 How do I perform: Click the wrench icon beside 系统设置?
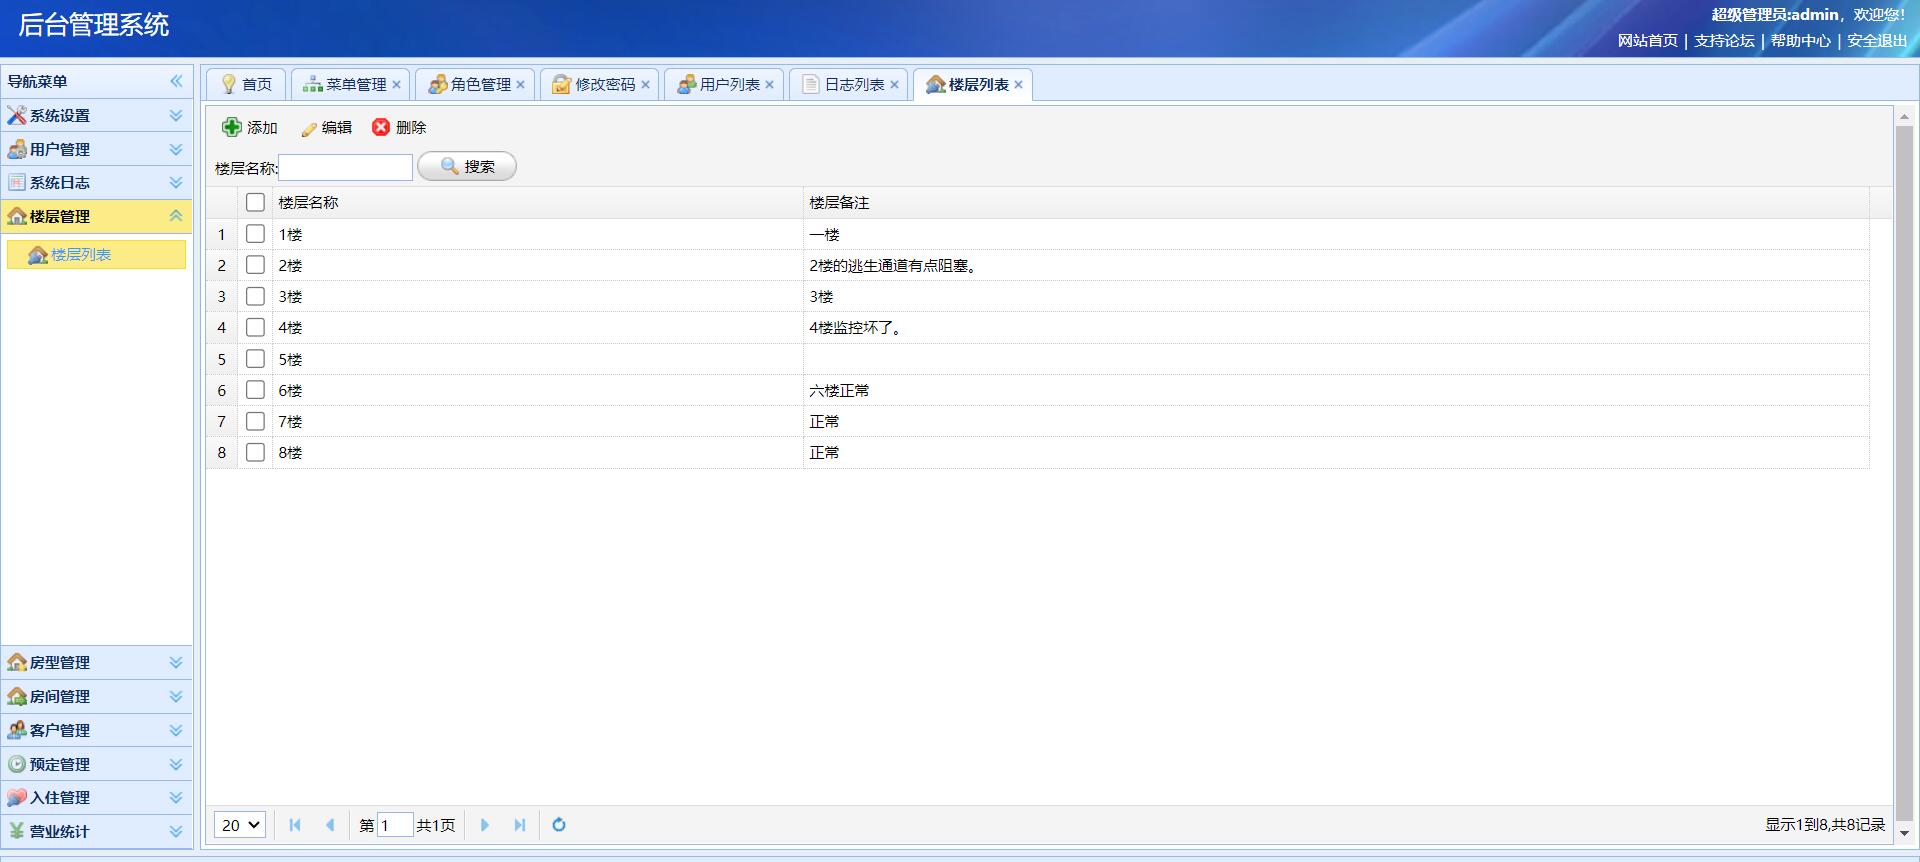pos(17,115)
